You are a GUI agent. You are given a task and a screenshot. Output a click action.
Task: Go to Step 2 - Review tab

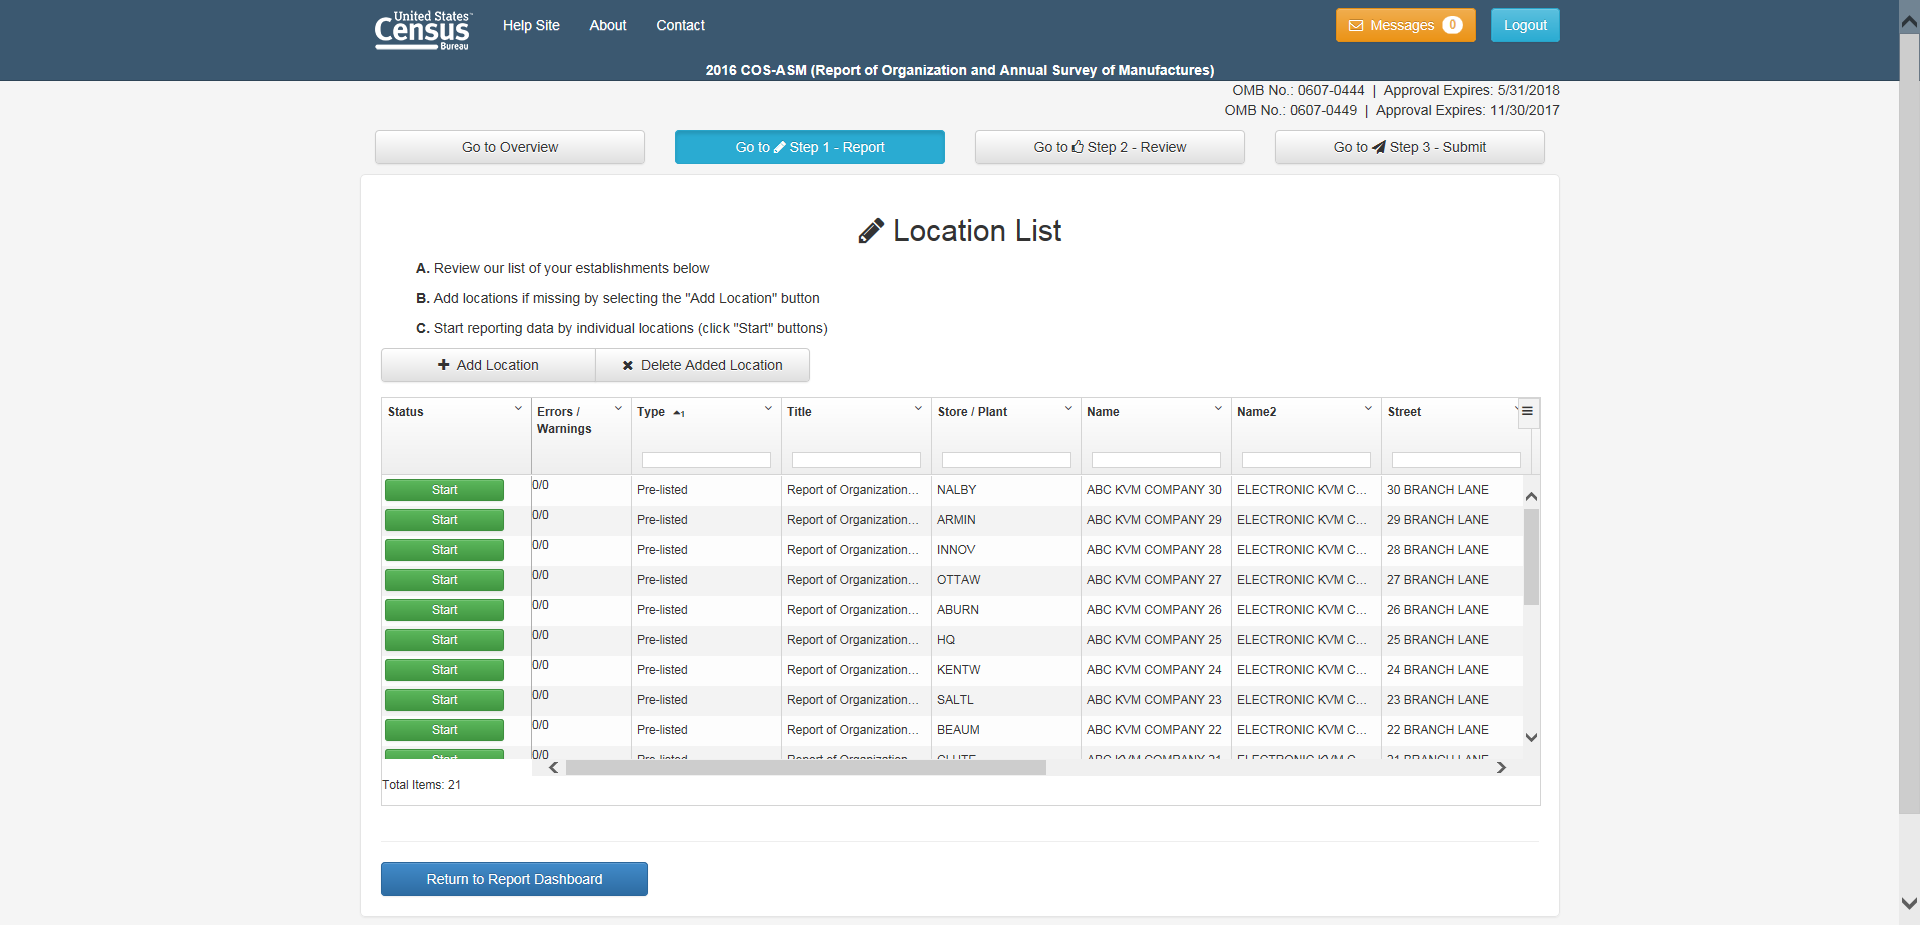(x=1109, y=147)
